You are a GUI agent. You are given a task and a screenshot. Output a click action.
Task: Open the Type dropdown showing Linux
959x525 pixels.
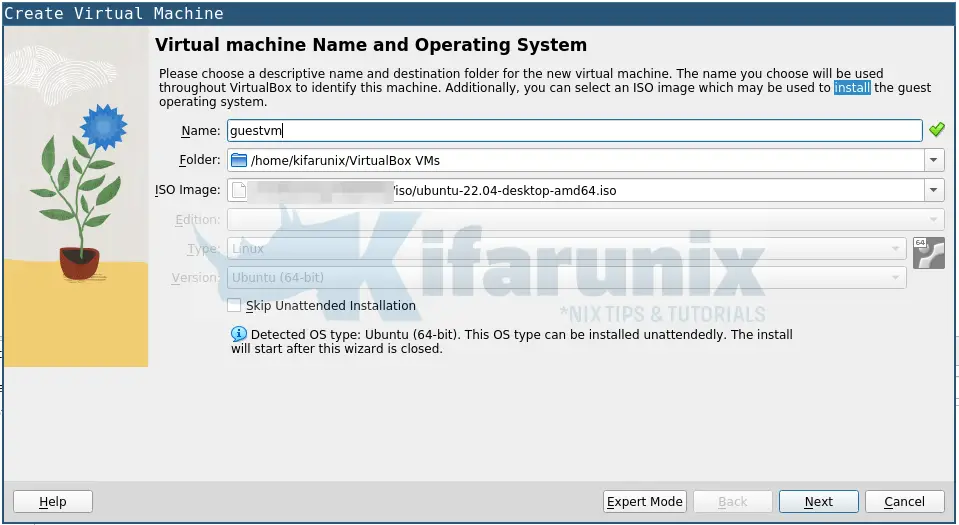[x=566, y=248]
